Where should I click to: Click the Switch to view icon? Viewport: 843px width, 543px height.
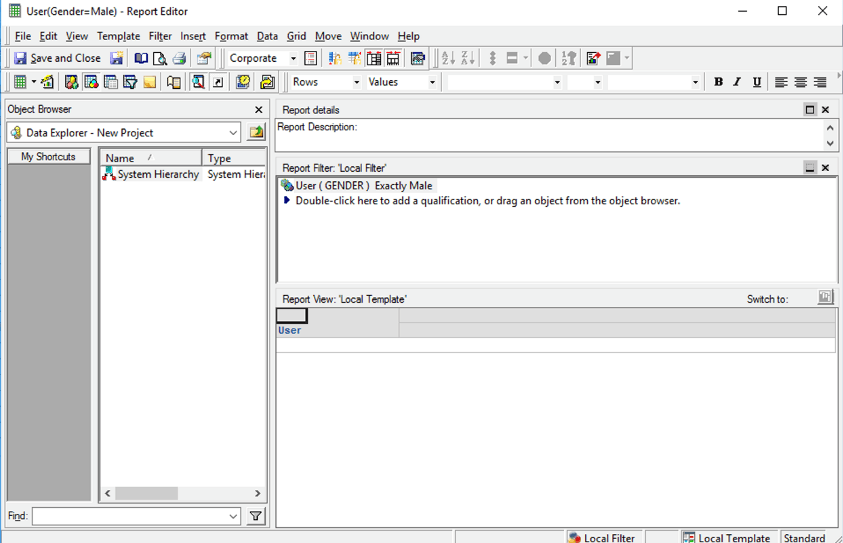[x=825, y=298]
